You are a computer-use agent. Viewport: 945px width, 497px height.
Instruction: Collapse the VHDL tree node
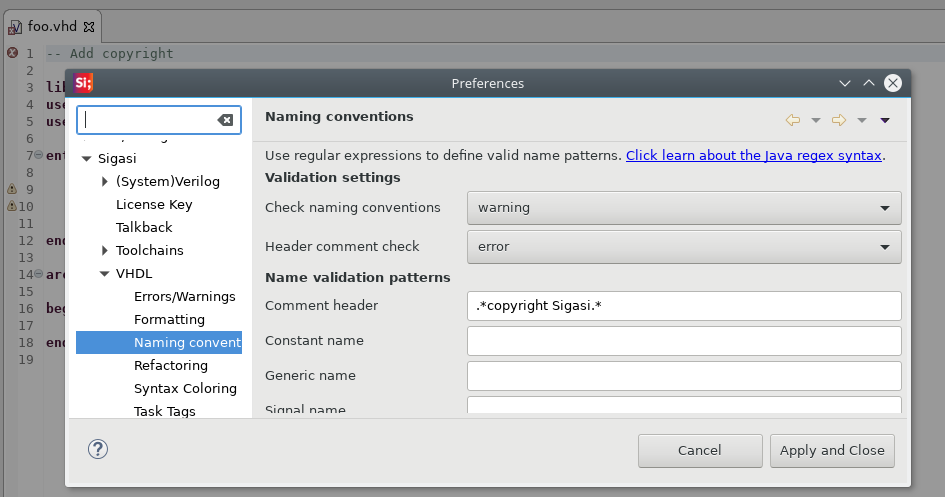coord(104,274)
